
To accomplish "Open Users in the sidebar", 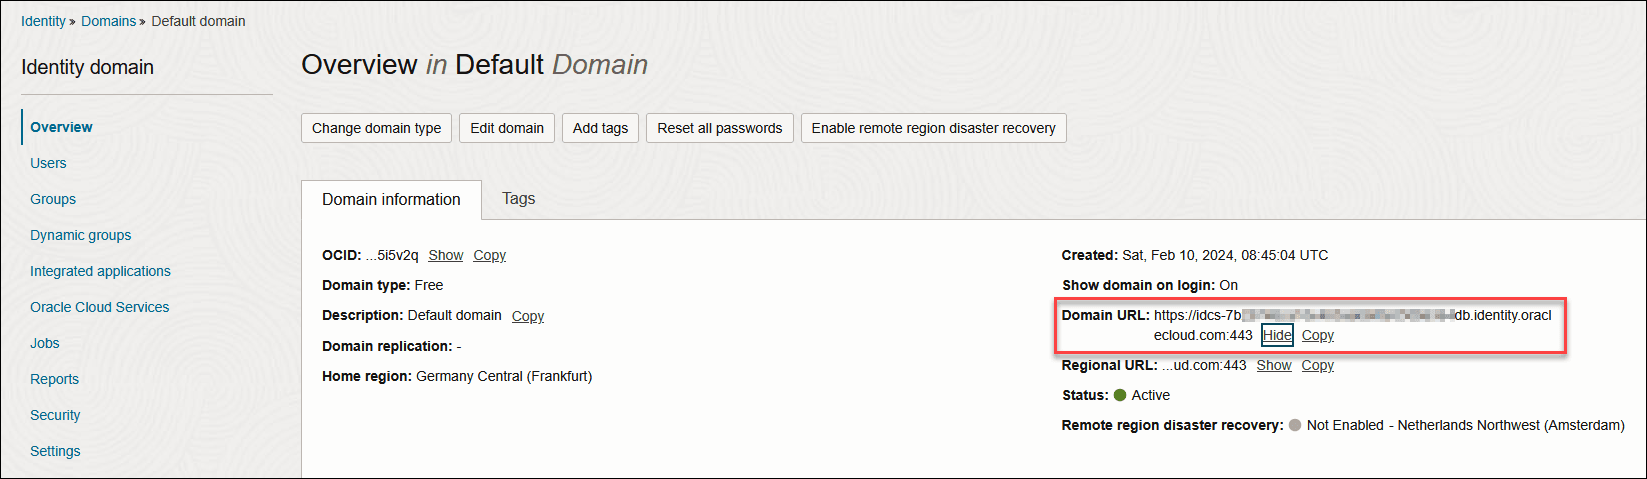I will tap(48, 163).
